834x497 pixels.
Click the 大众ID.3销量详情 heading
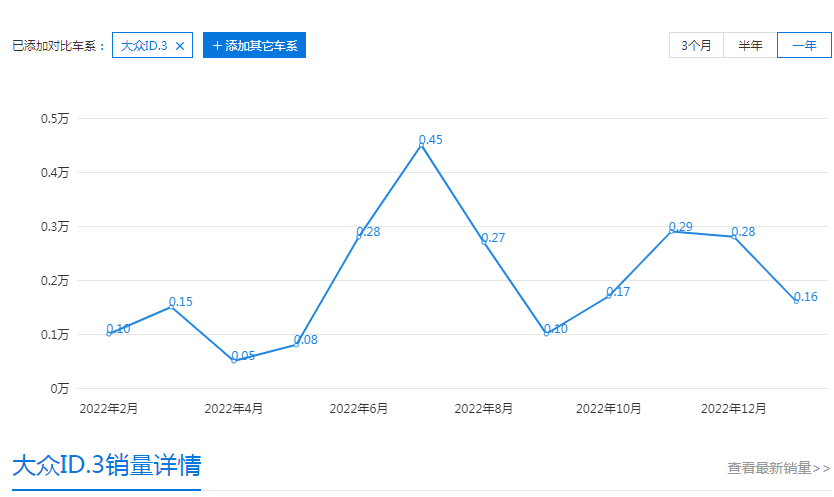pyautogui.click(x=106, y=465)
